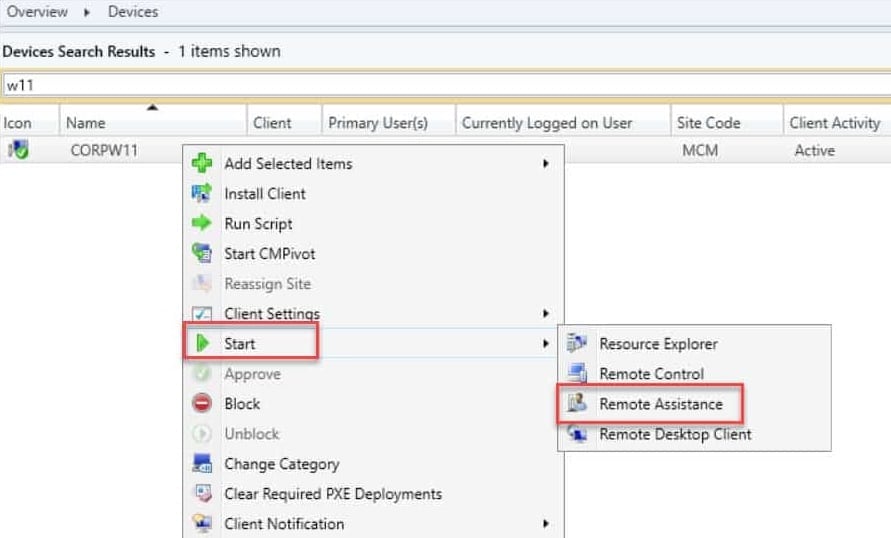This screenshot has height=538, width=891.
Task: Go to Overview breadcrumb
Action: tap(37, 11)
